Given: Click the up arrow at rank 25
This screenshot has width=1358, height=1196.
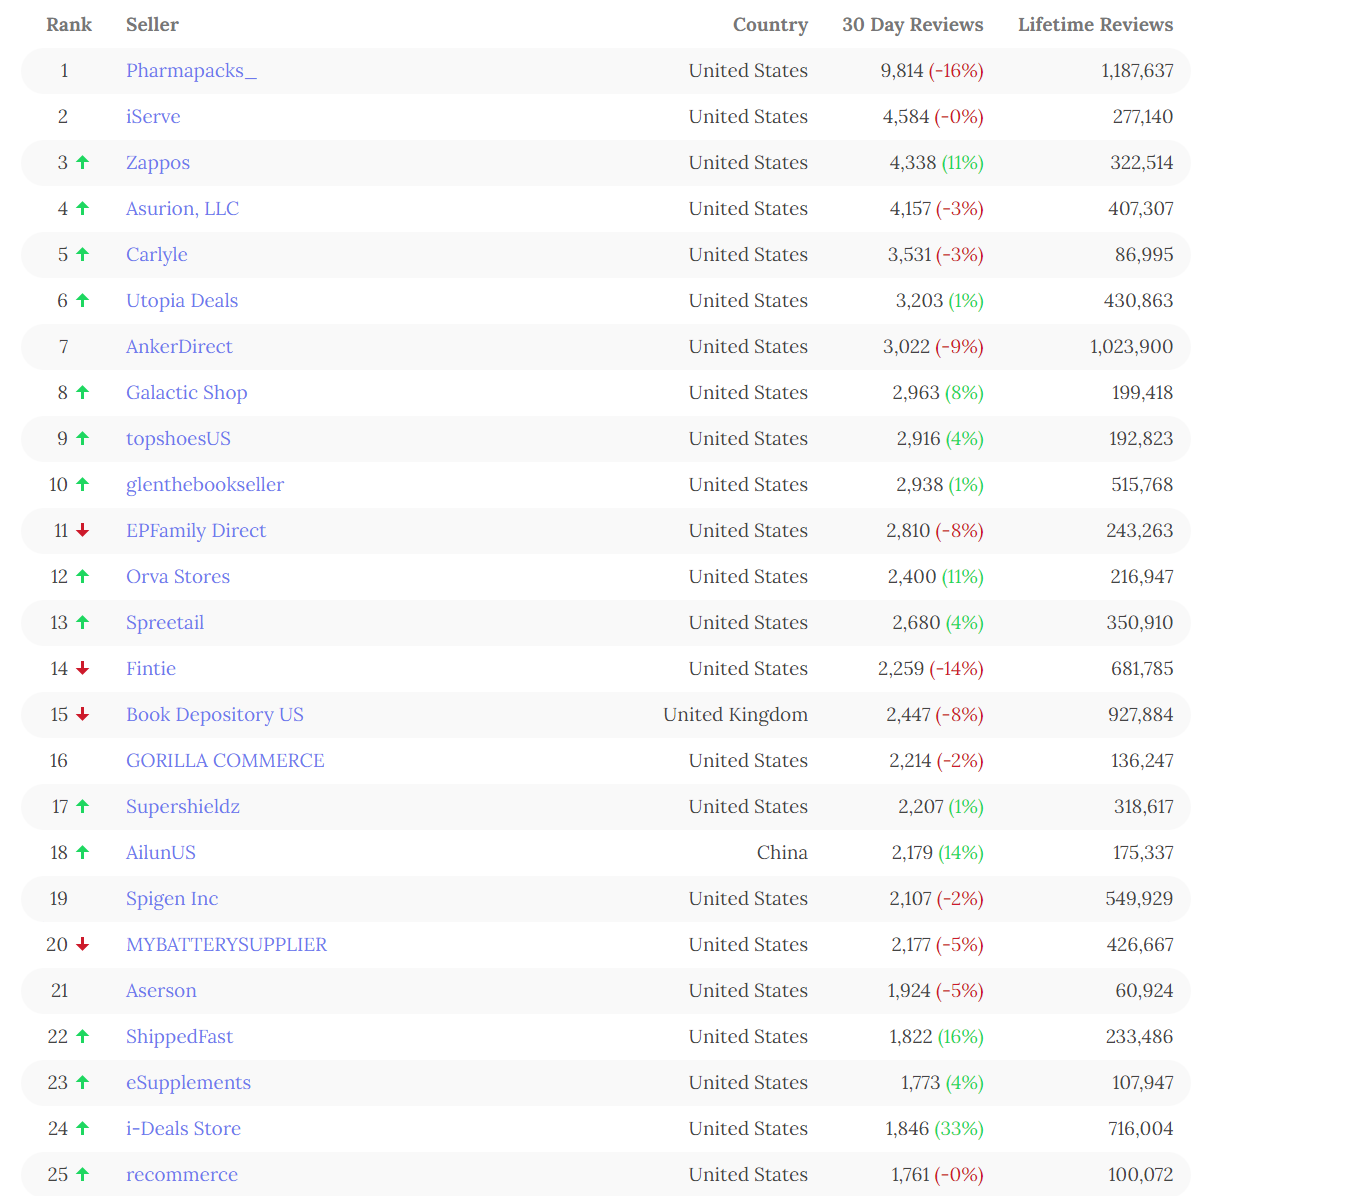Looking at the screenshot, I should pyautogui.click(x=83, y=1174).
